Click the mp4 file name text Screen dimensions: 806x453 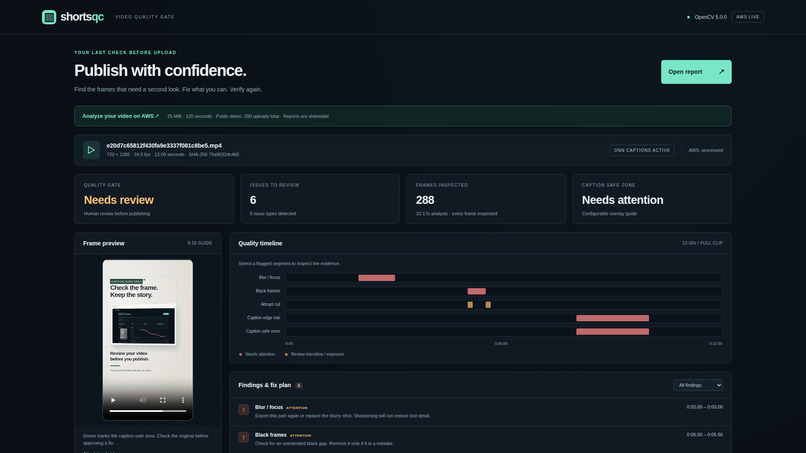pyautogui.click(x=164, y=146)
